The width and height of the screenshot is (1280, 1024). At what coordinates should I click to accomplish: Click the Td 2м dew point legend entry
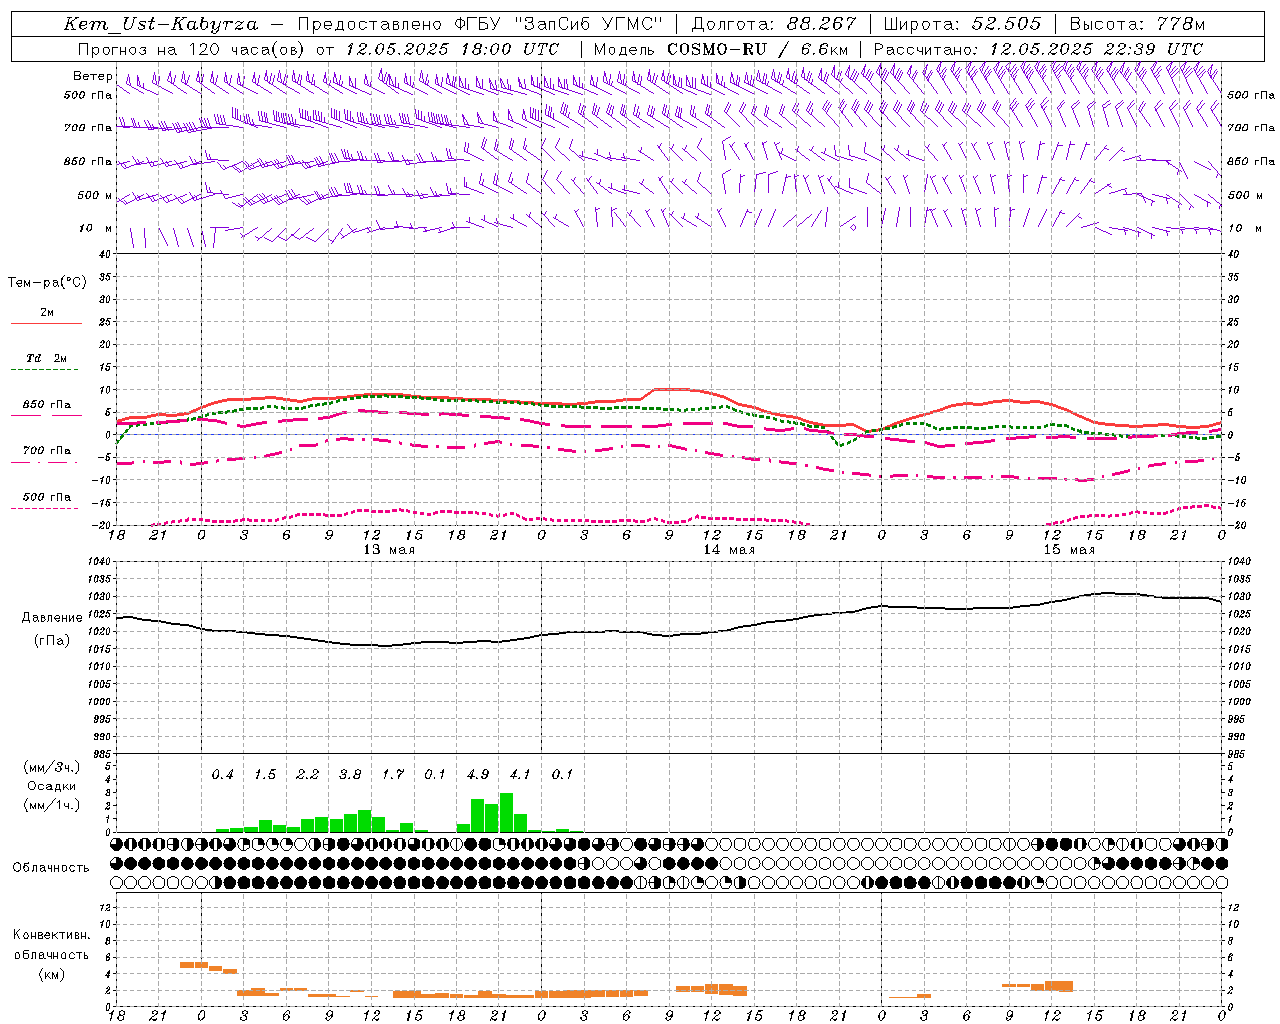point(46,358)
